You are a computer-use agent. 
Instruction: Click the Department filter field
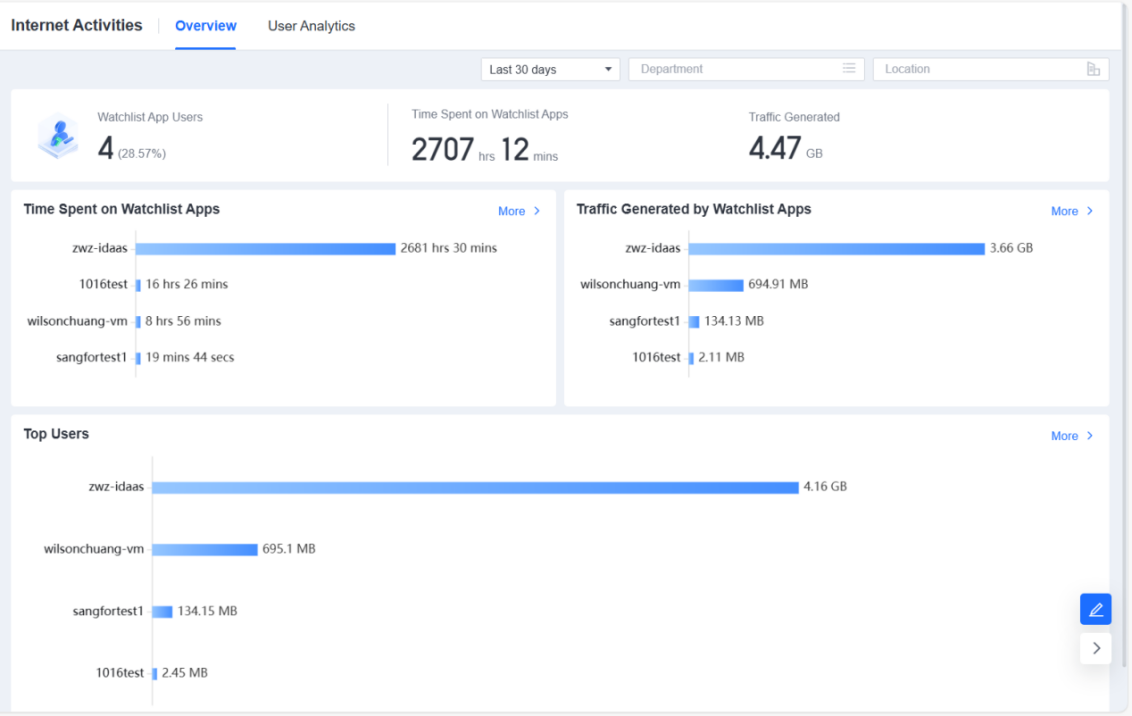click(746, 69)
